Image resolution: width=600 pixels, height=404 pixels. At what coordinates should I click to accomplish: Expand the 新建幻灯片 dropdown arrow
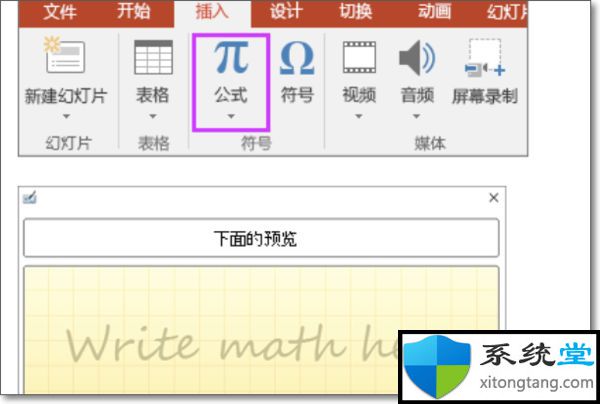[x=66, y=116]
